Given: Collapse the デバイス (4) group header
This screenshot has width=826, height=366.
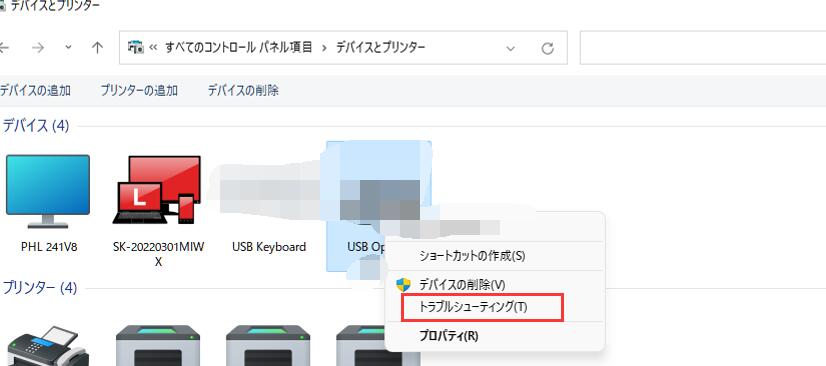Looking at the screenshot, I should 36,126.
